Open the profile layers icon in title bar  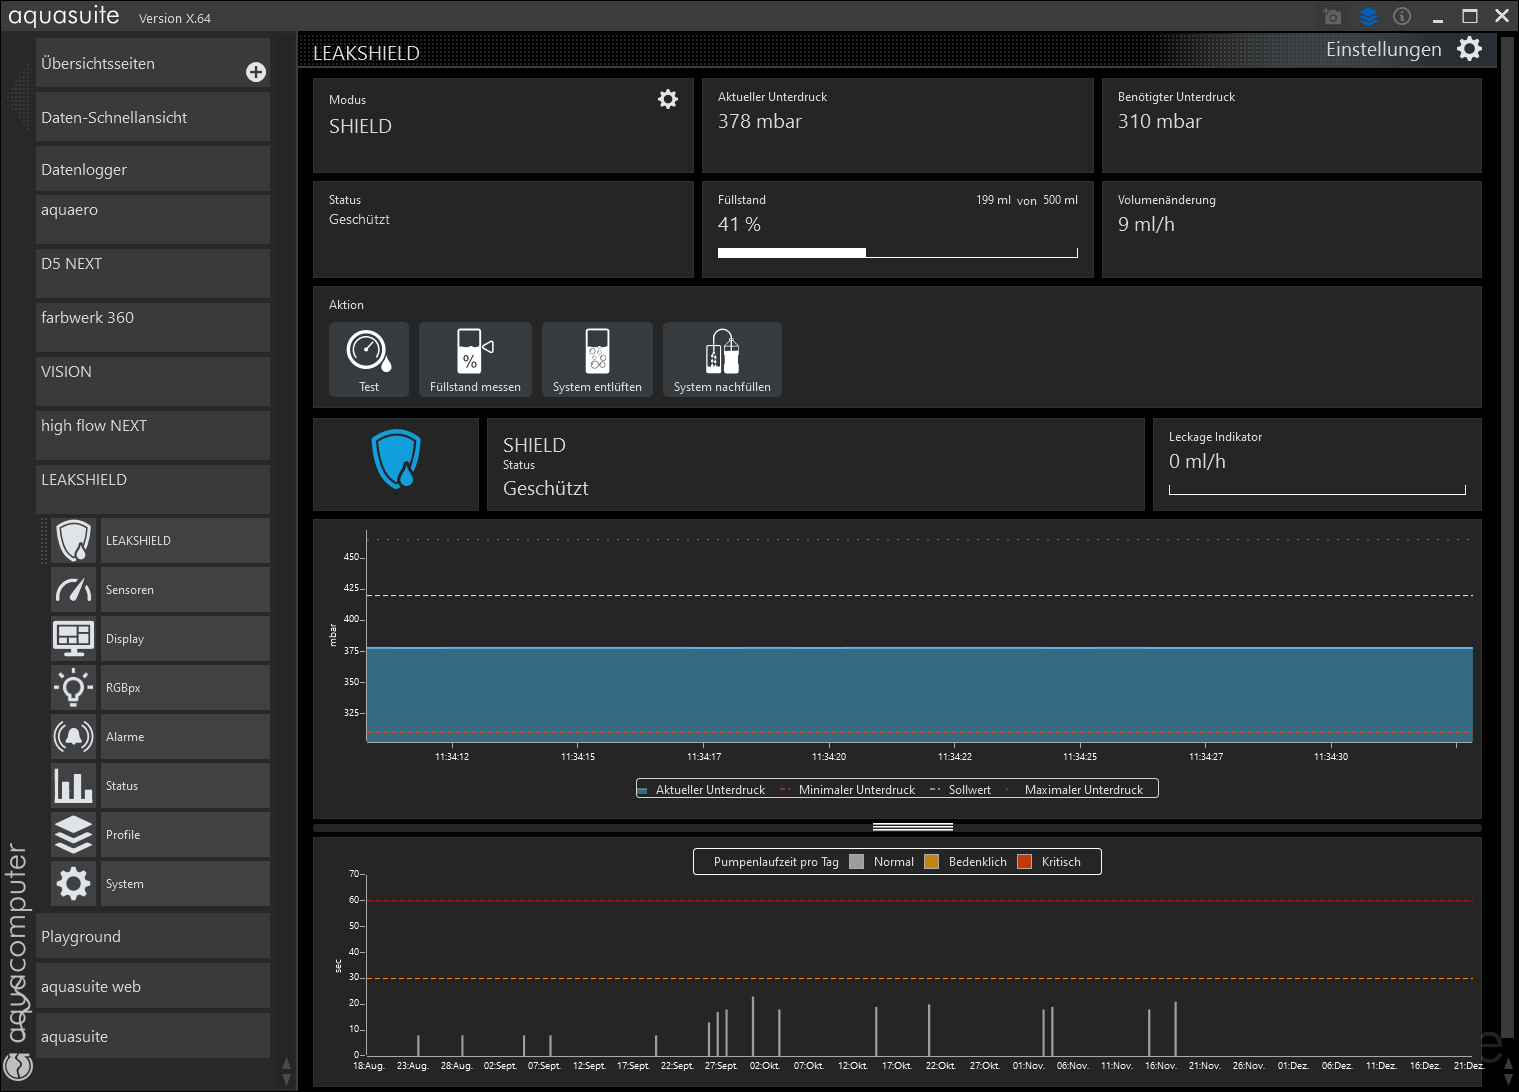(x=1368, y=17)
